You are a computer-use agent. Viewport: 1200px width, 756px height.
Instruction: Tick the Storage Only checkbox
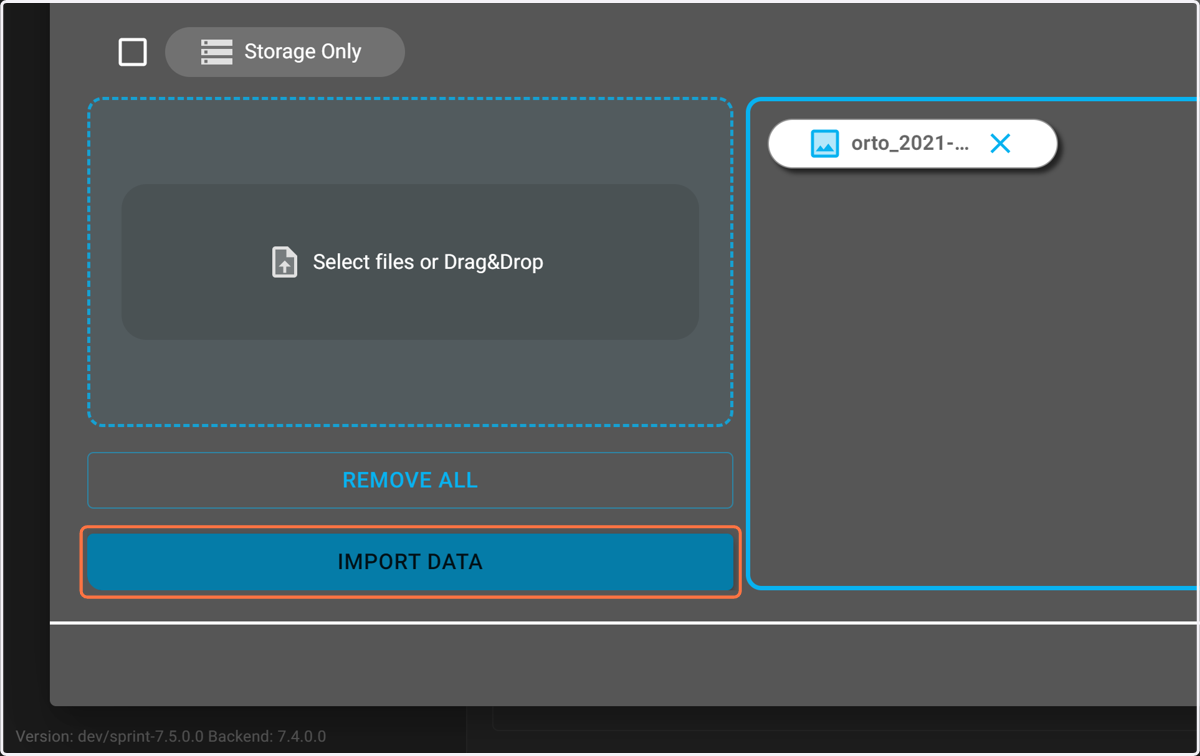pyautogui.click(x=133, y=52)
